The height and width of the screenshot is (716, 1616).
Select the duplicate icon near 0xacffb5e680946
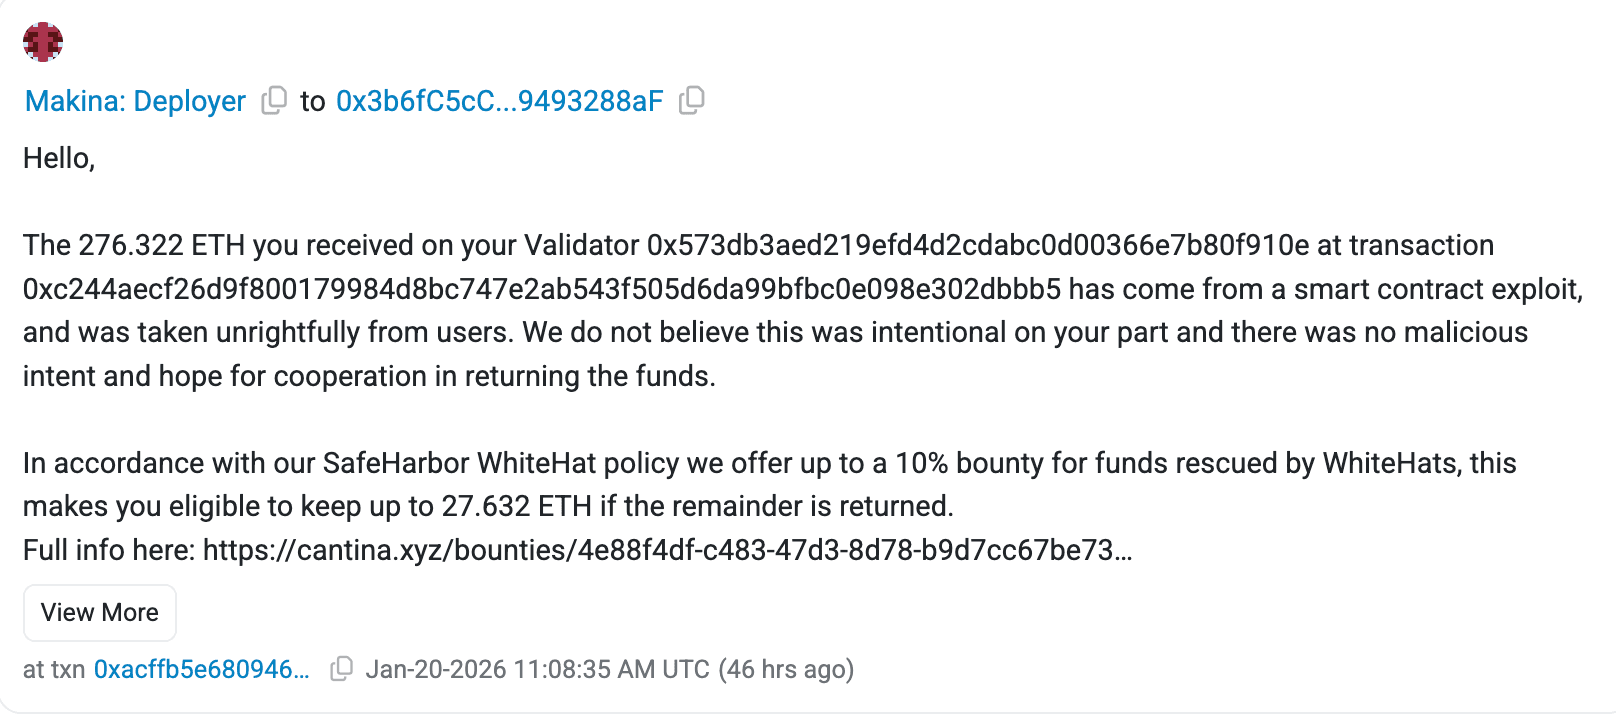pos(343,670)
